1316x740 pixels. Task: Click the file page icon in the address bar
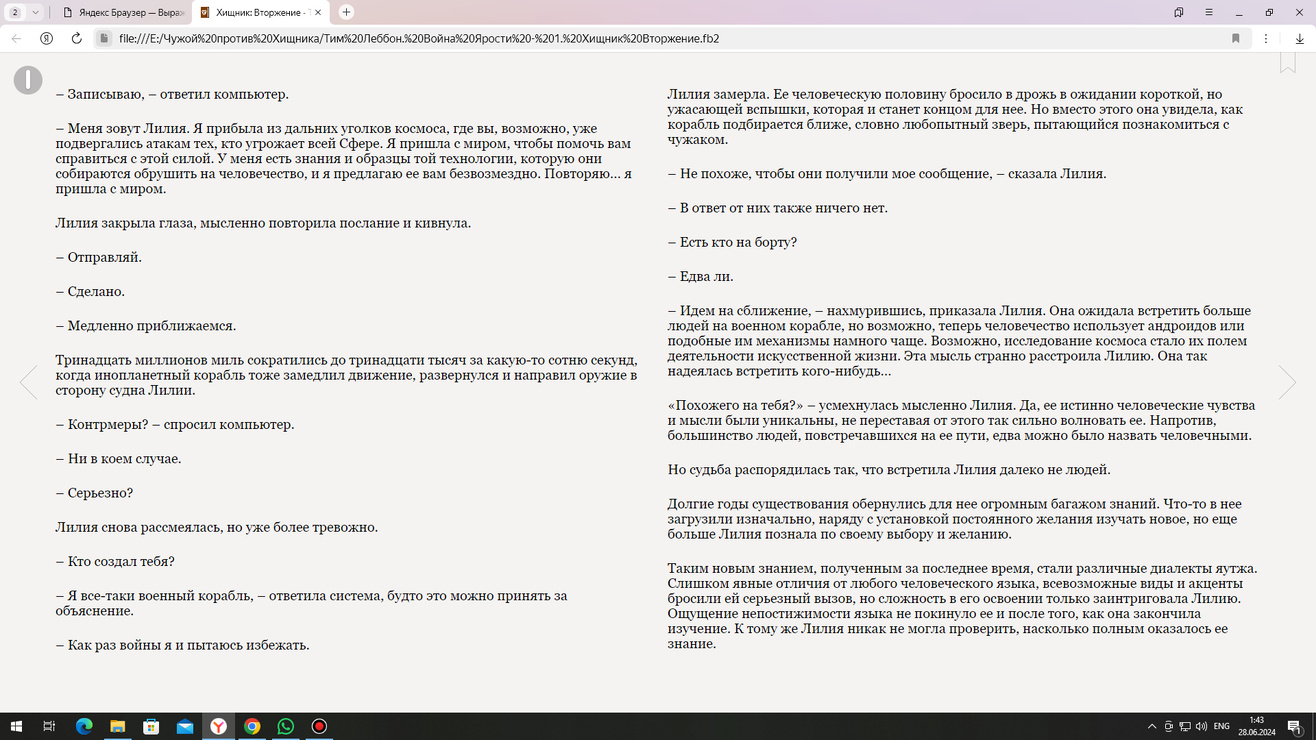click(104, 38)
